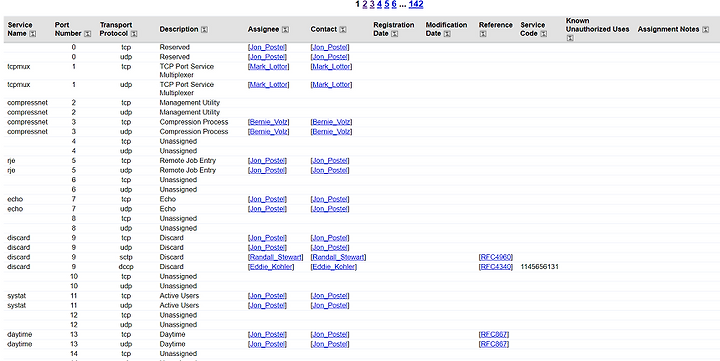
Task: Click the Assignment Notes column filter icon
Action: (x=706, y=30)
